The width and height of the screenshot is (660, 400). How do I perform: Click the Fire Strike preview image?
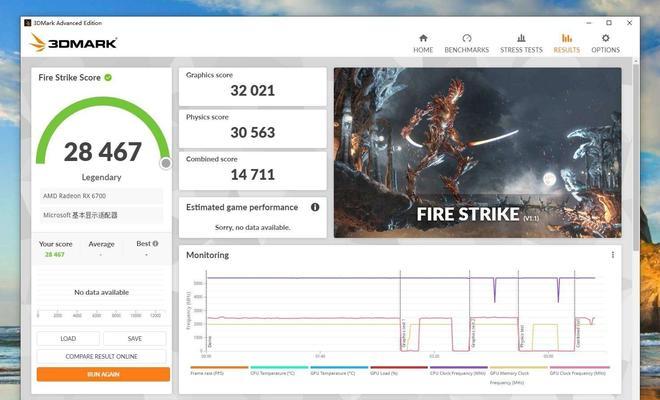coord(477,152)
